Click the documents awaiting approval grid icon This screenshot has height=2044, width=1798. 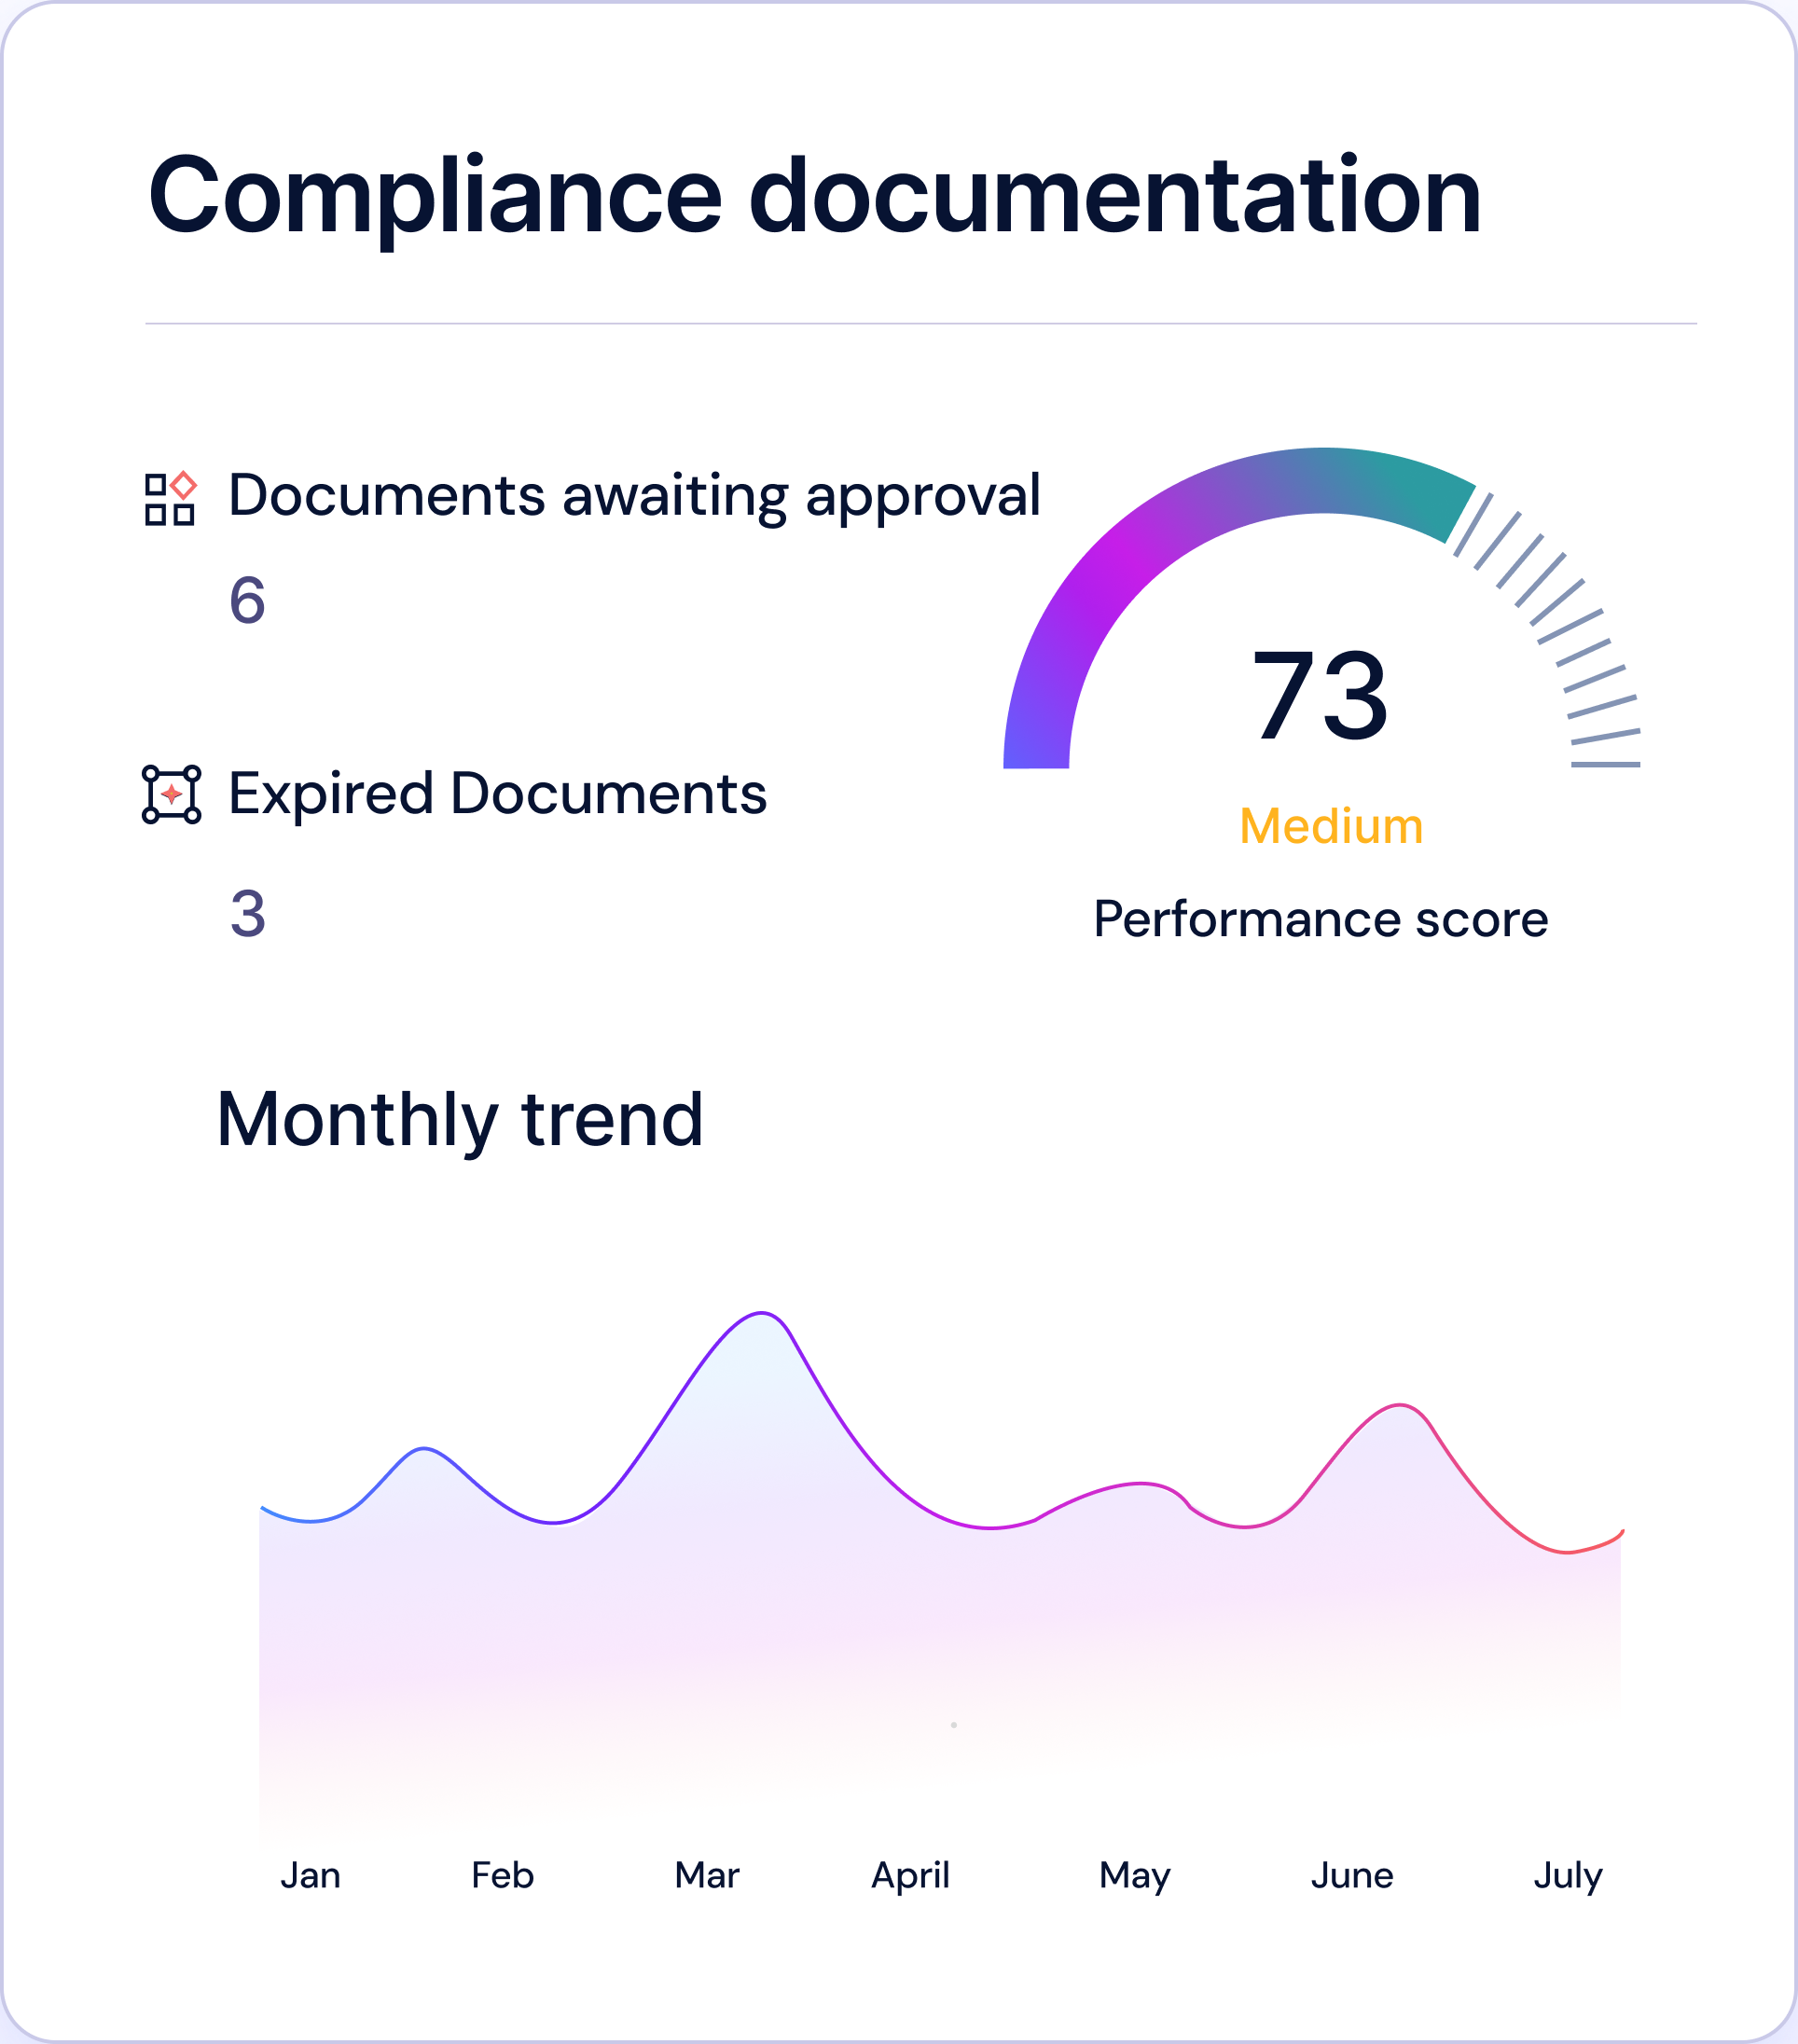click(170, 499)
